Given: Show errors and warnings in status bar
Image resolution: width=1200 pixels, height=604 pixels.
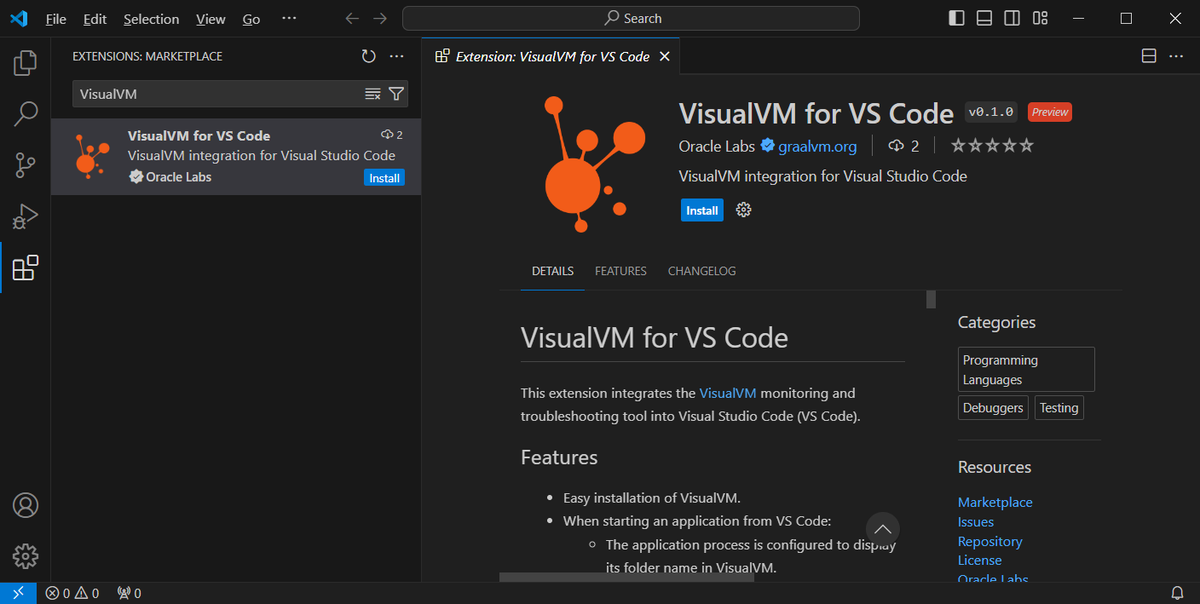Looking at the screenshot, I should coord(72,593).
